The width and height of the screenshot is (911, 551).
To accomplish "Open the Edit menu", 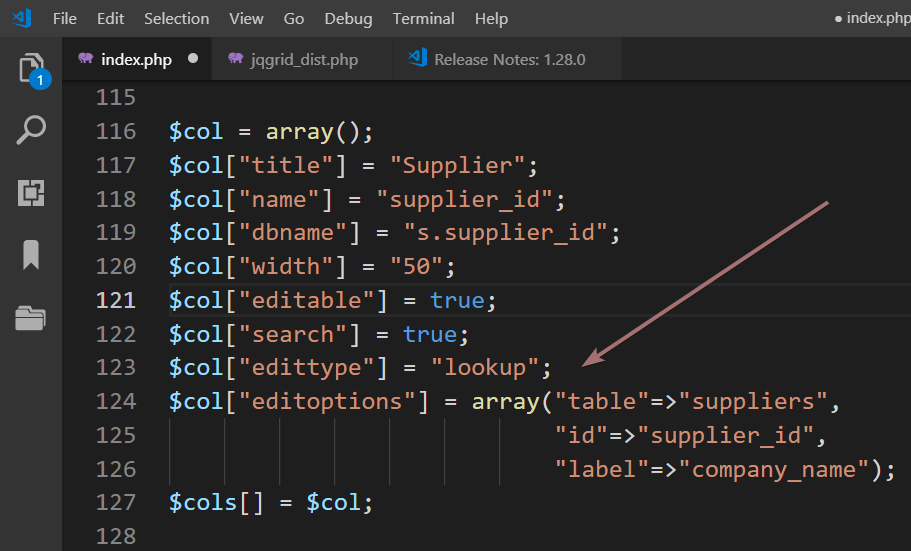I will coord(111,19).
